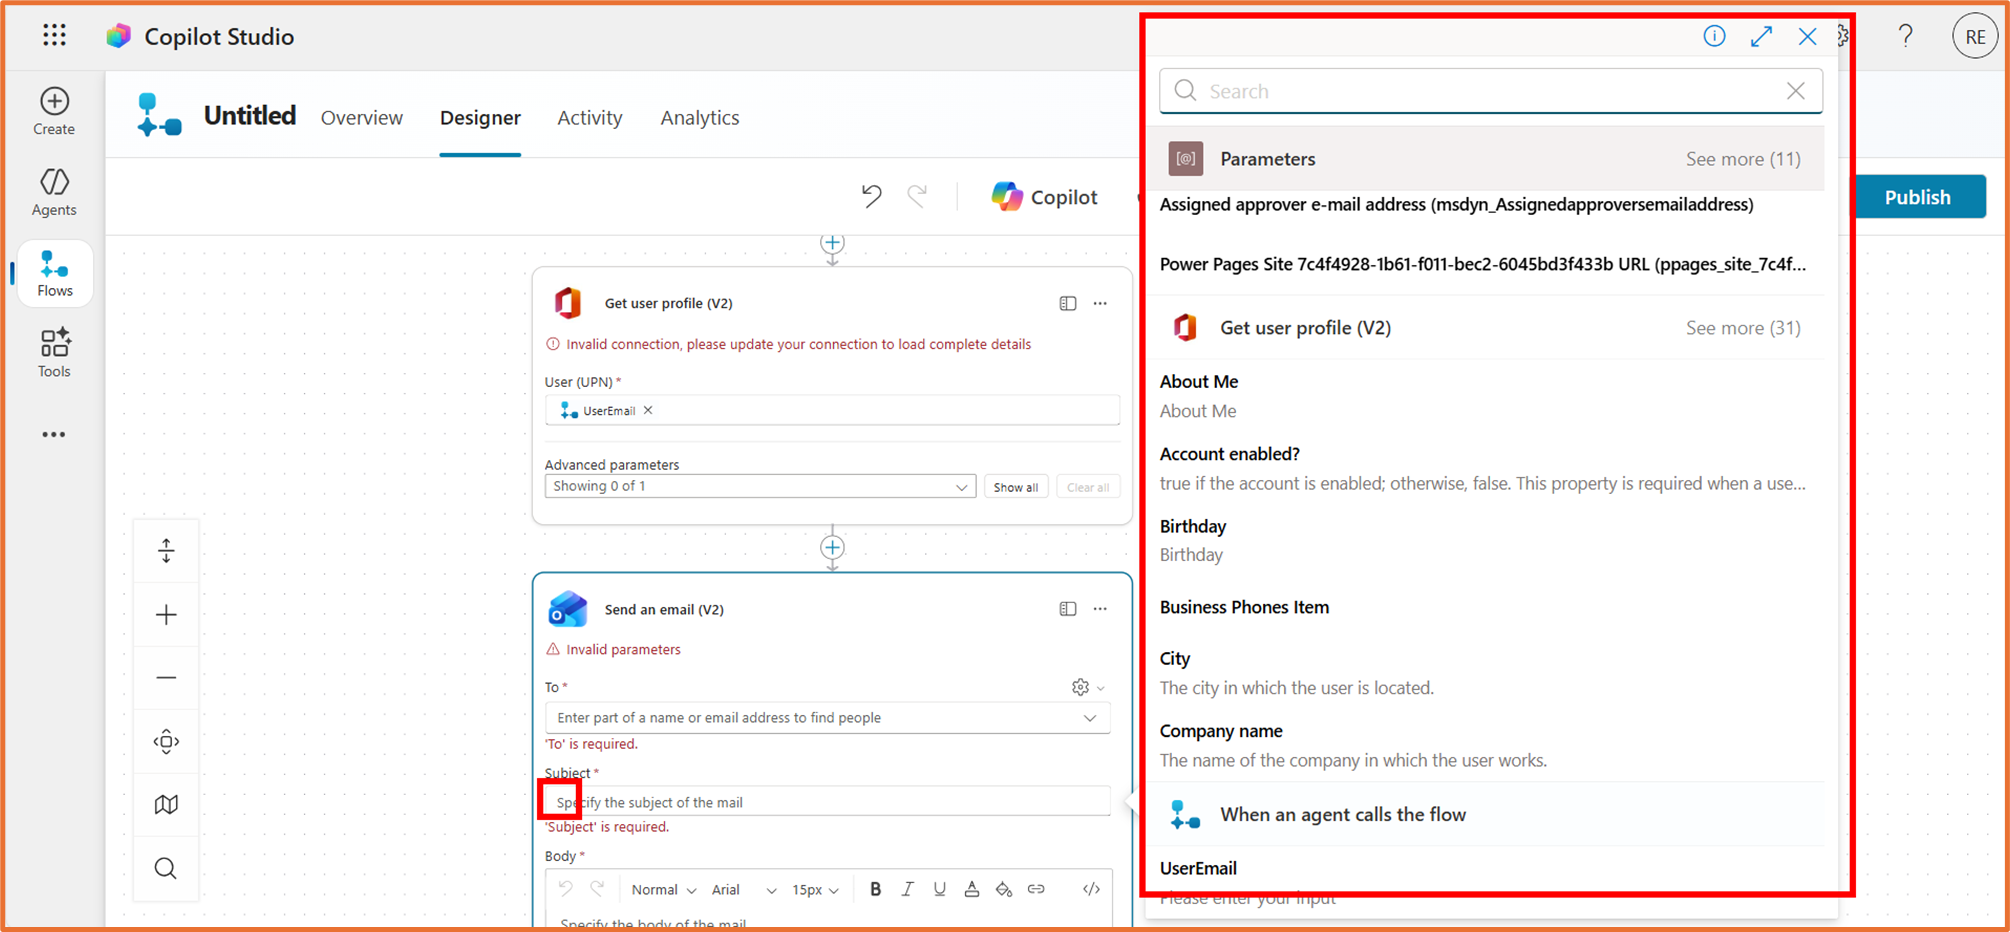Zoom in with the plus canvas control

(x=166, y=615)
